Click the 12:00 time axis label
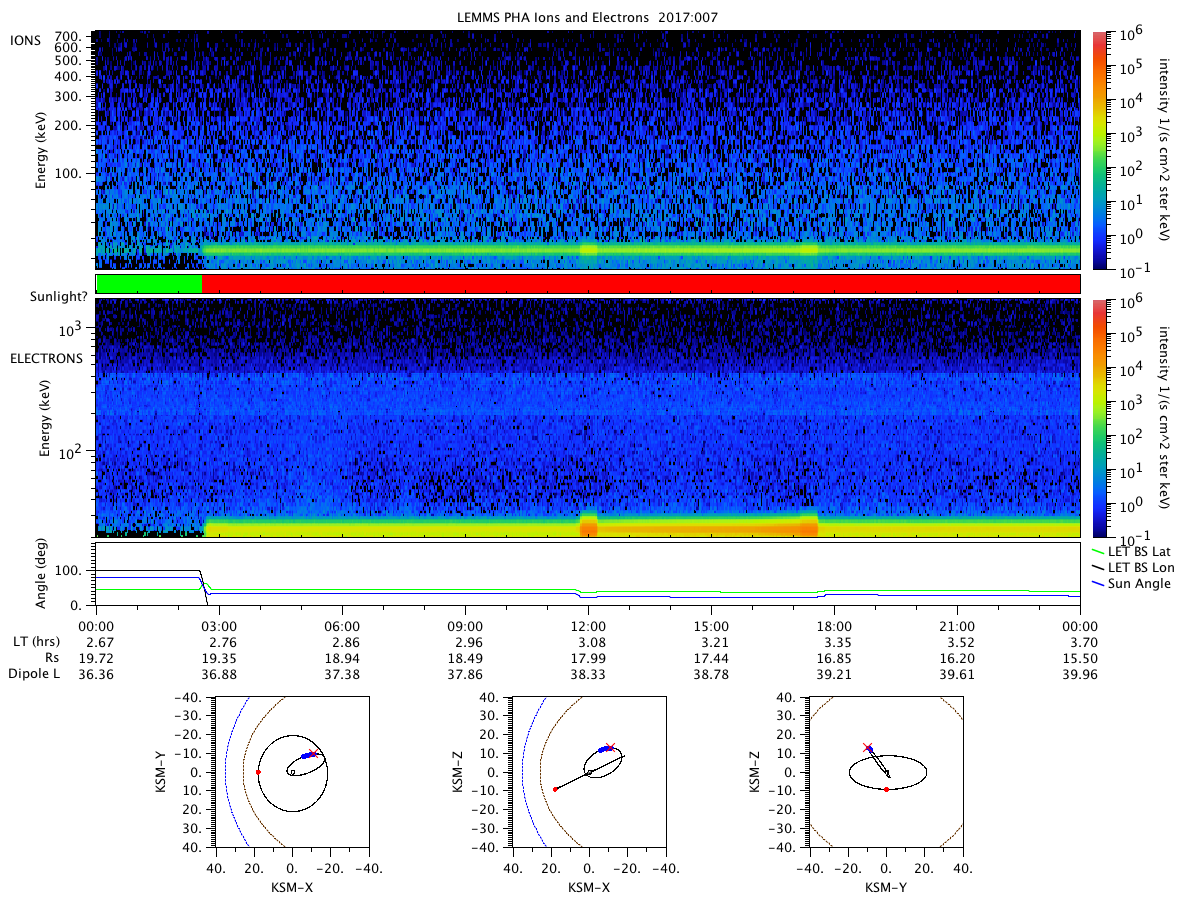 point(588,626)
